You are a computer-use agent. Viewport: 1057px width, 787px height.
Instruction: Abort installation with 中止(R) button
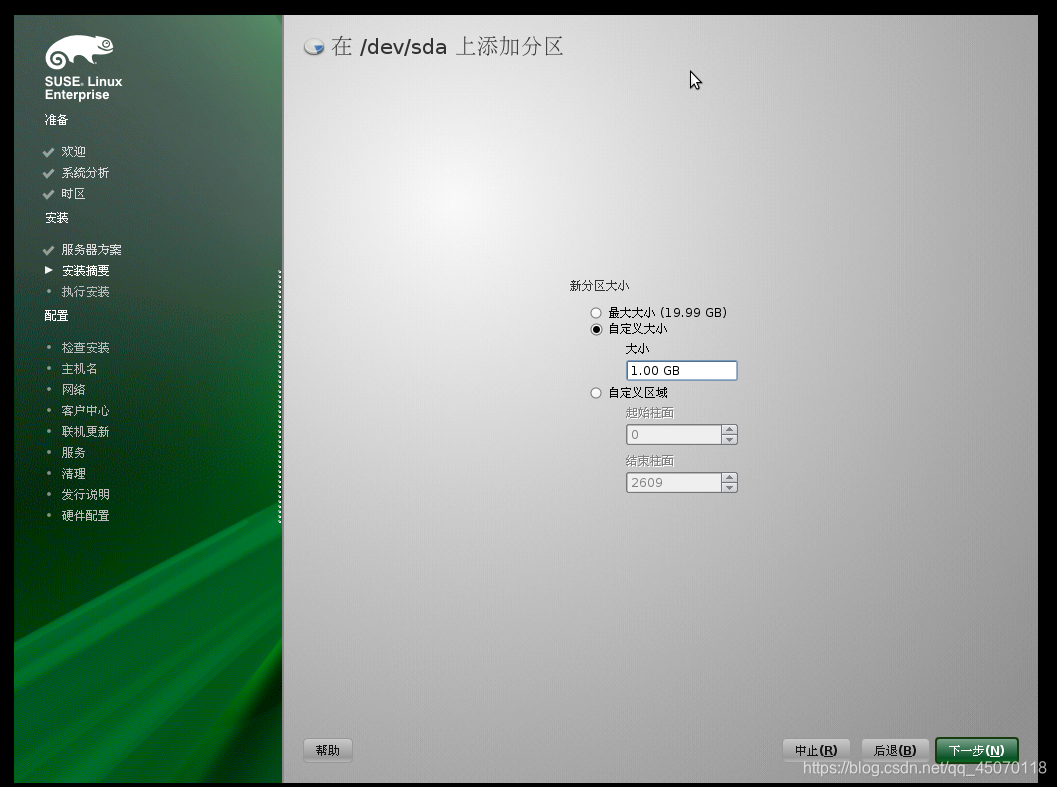[x=816, y=750]
